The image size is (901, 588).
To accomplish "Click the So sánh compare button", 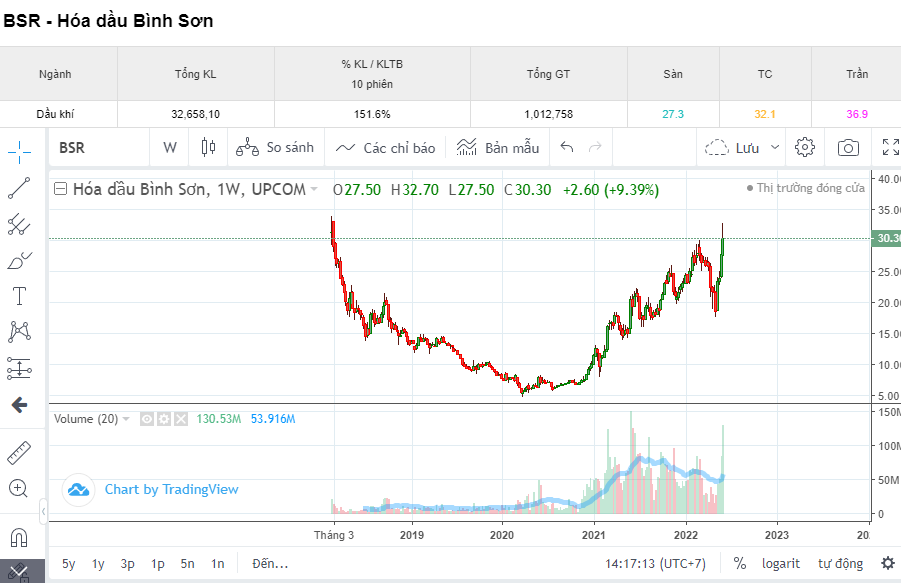I will (275, 148).
